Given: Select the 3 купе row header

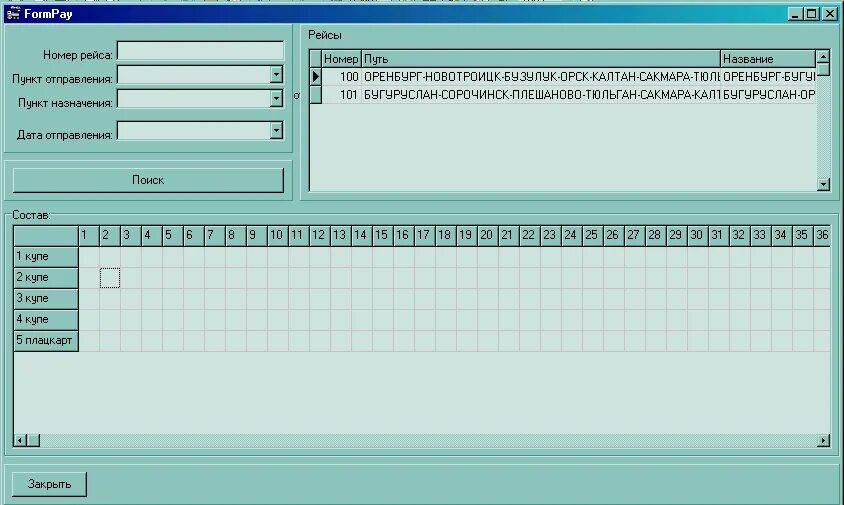Looking at the screenshot, I should 46,299.
